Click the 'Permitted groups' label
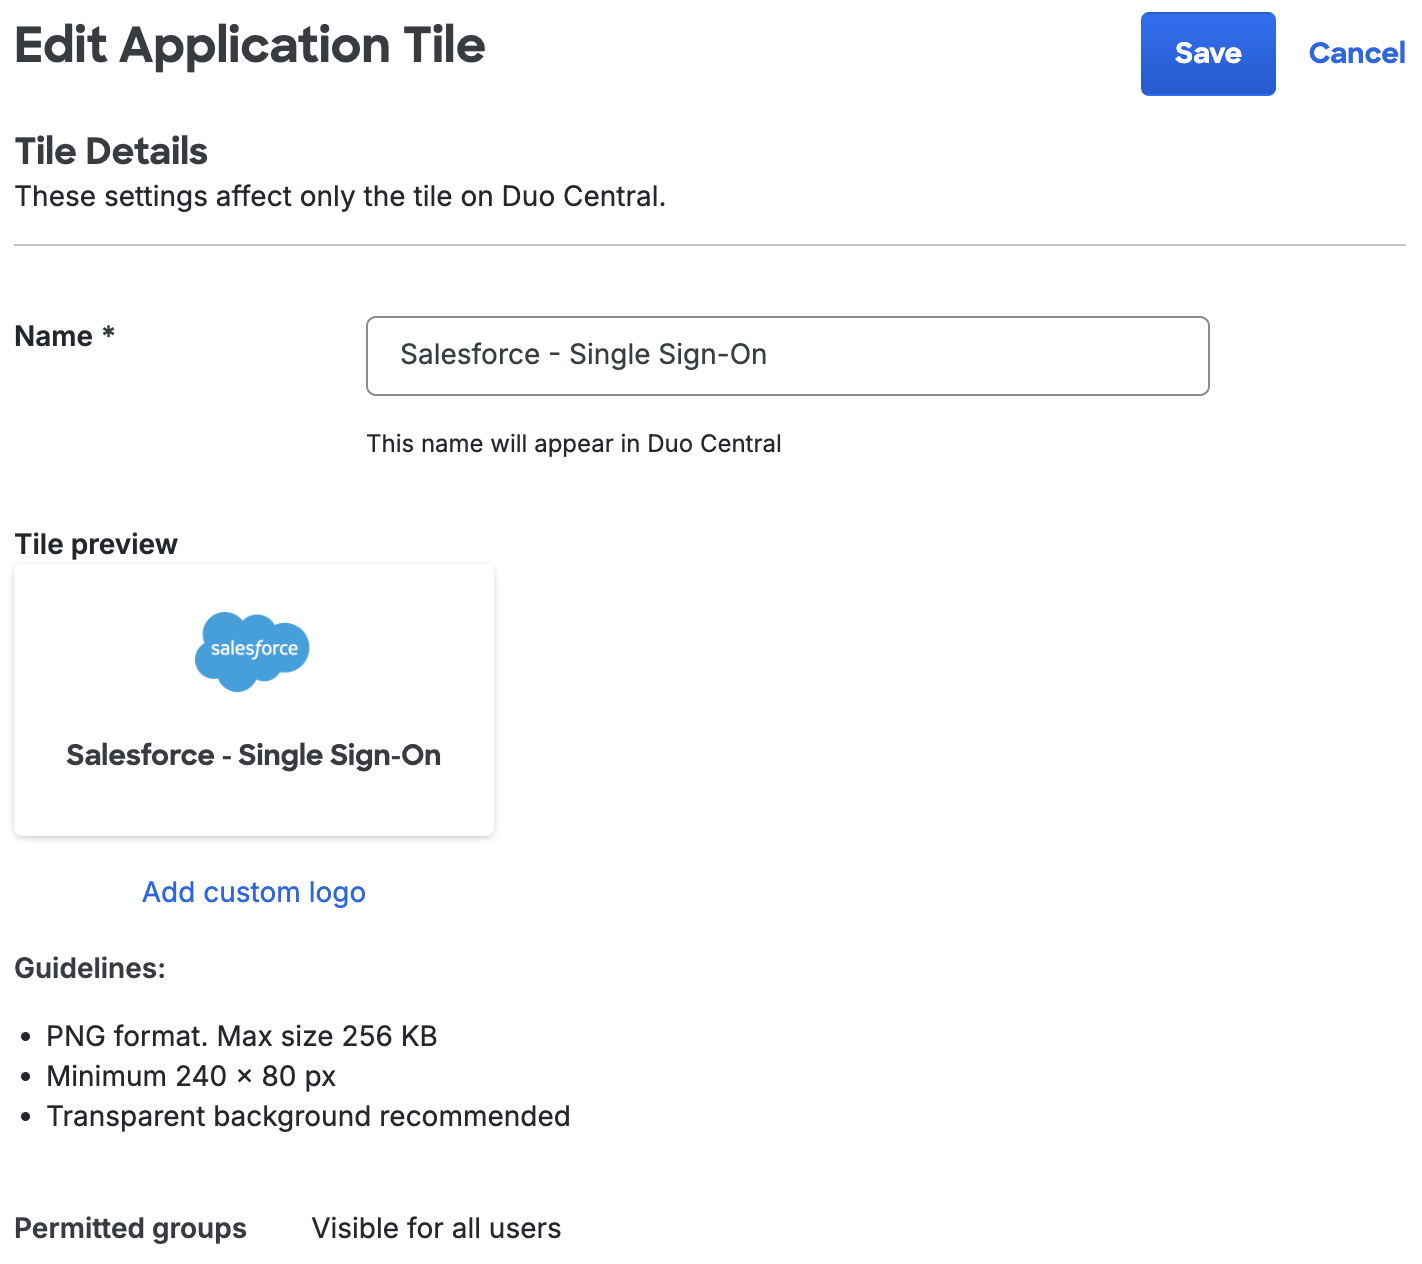 point(130,1228)
